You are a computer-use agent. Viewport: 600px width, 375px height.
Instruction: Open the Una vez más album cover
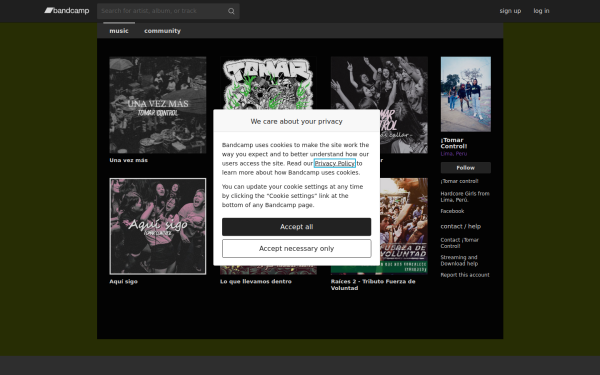pos(158,105)
